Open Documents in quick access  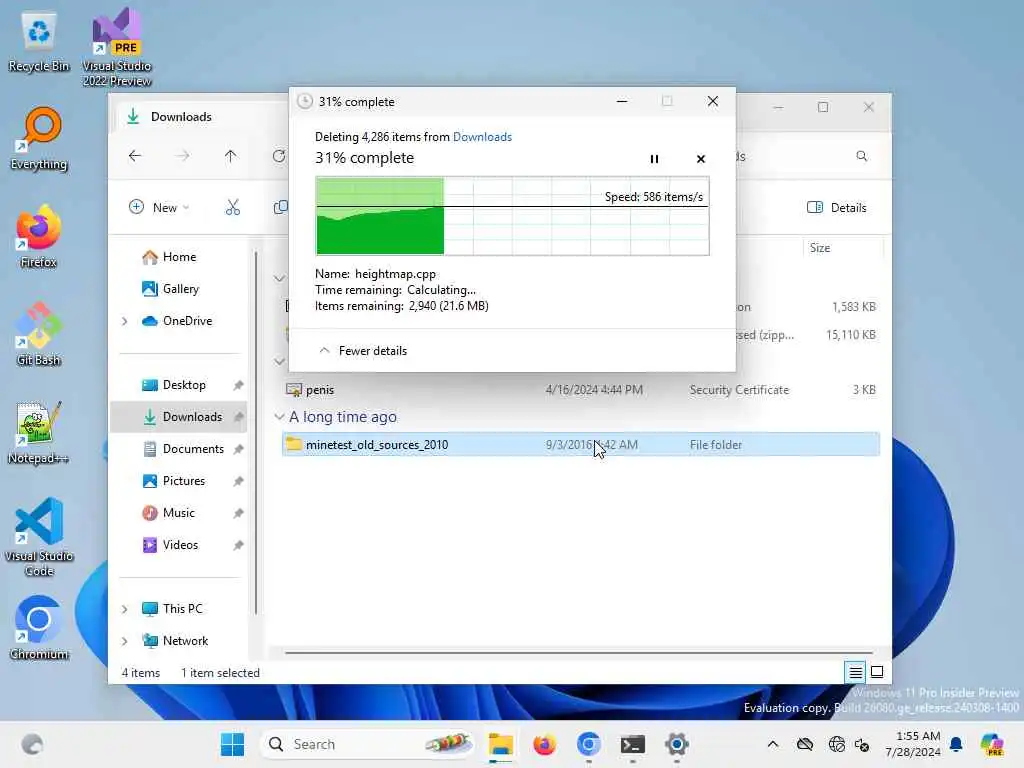pos(184,449)
